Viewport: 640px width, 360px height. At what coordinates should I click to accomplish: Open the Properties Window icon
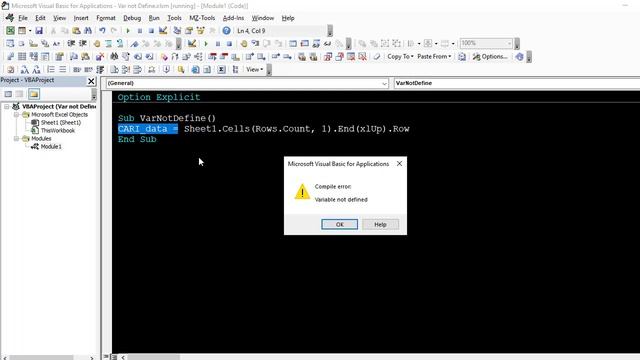tap(189, 31)
